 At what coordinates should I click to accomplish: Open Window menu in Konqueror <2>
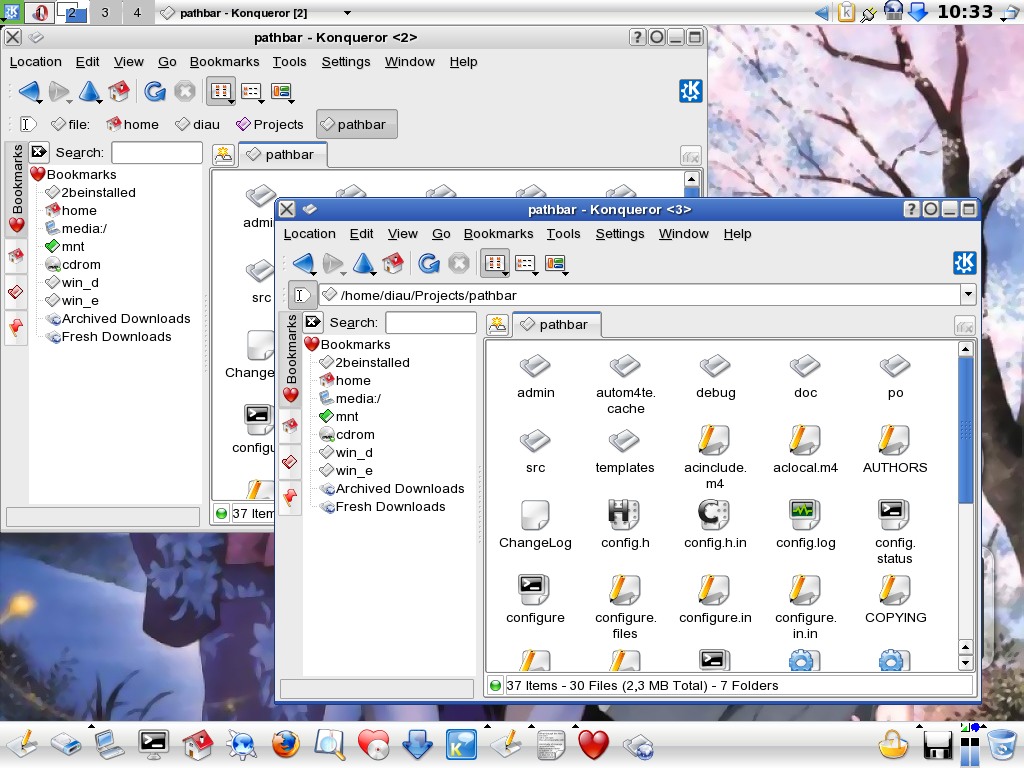click(409, 62)
